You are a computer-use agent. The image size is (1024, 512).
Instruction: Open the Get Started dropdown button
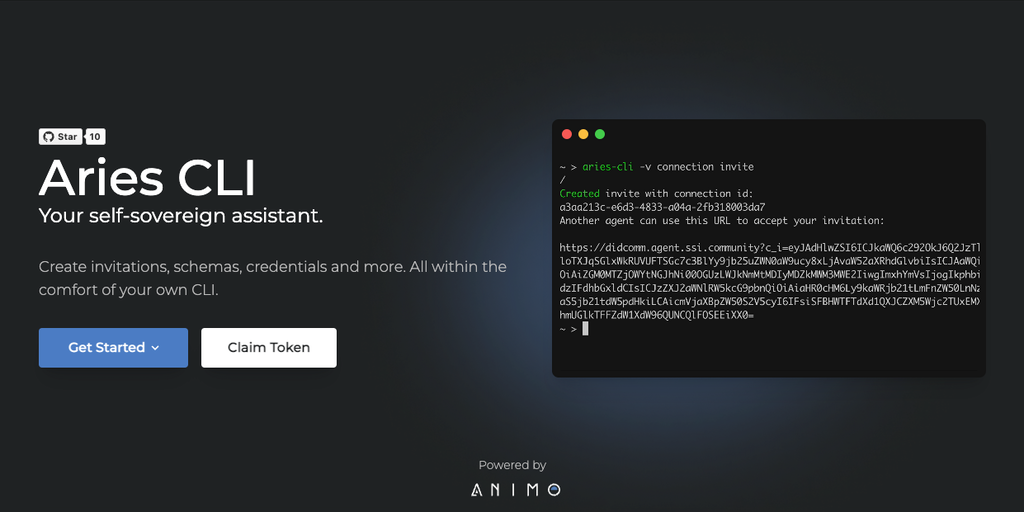coord(114,347)
